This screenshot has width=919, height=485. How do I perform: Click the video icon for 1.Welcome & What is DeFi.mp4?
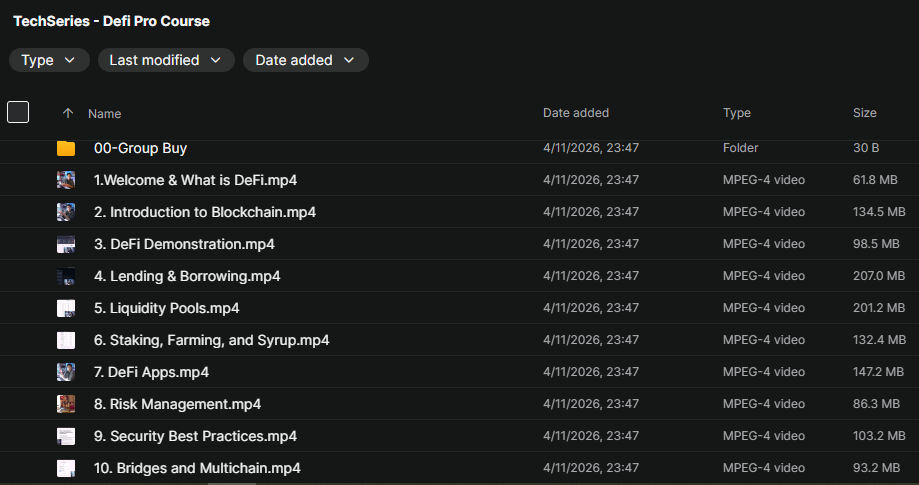click(x=66, y=180)
